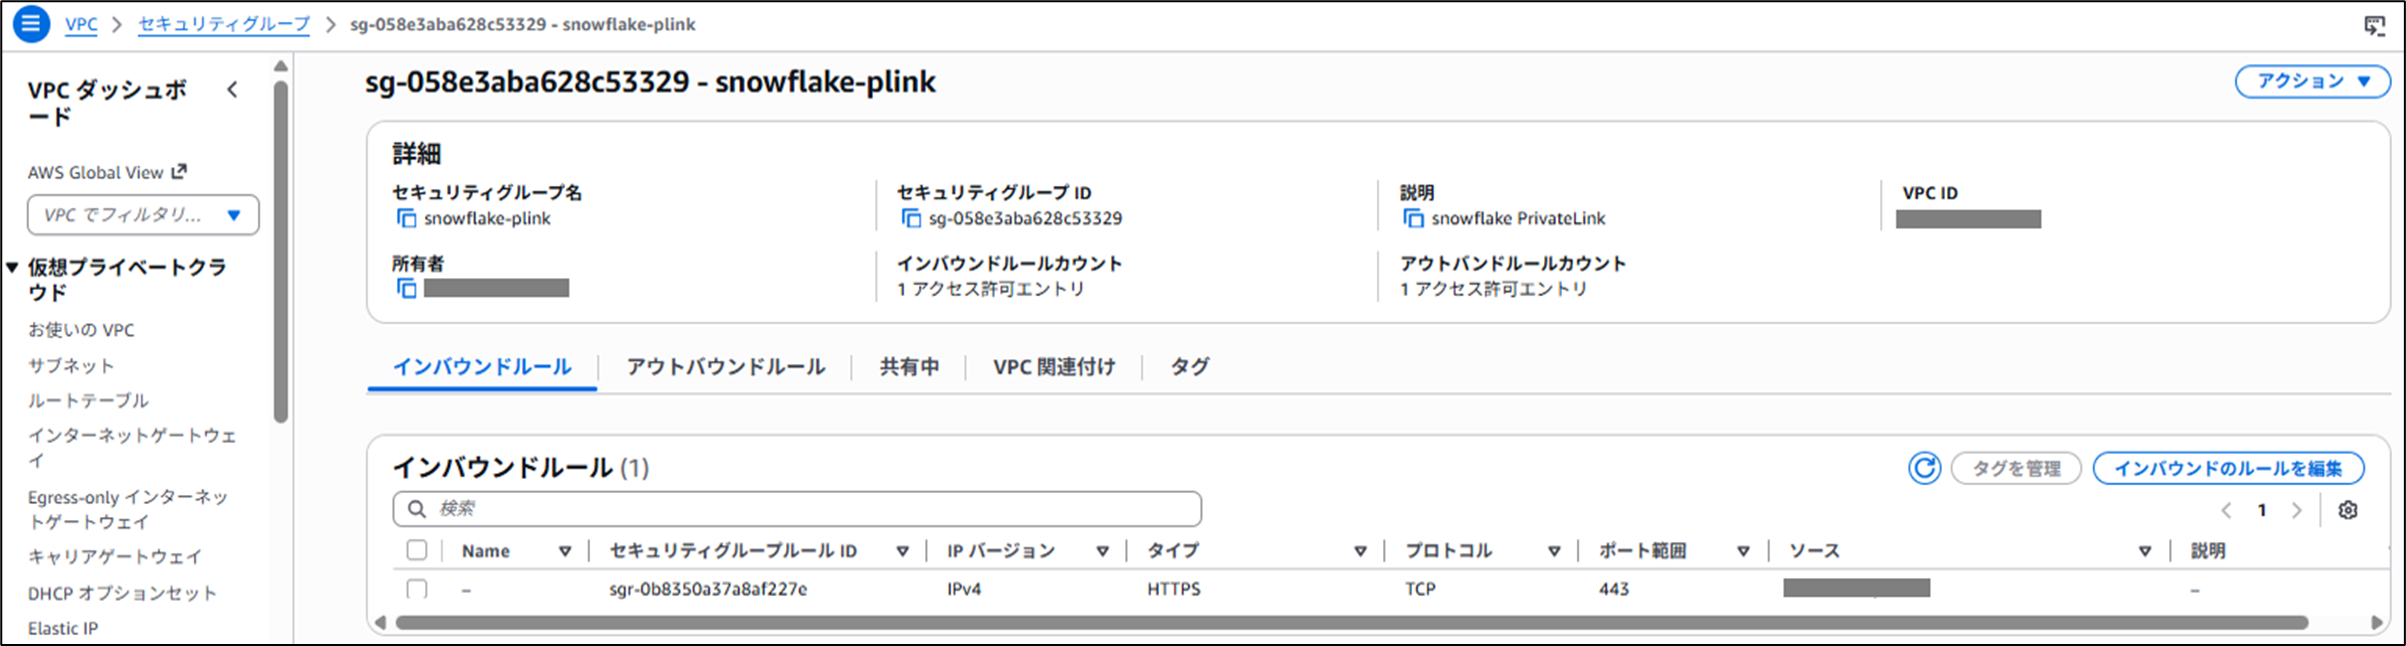Open DHCP オプションセット in sidebar
The image size is (2406, 646).
pyautogui.click(x=122, y=593)
